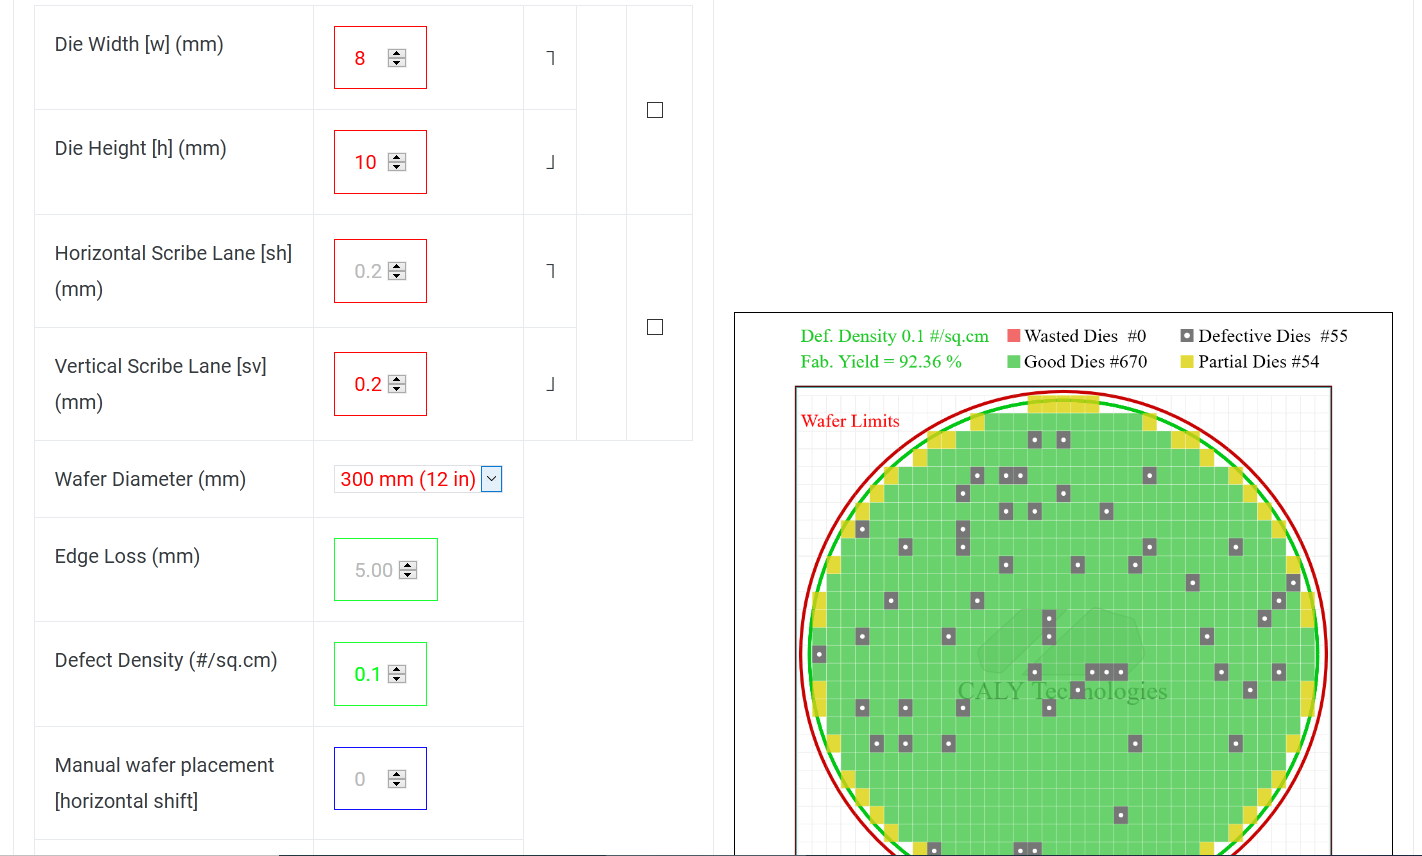Image resolution: width=1422 pixels, height=856 pixels.
Task: Click the Die Height value field showing 10
Action: point(380,162)
